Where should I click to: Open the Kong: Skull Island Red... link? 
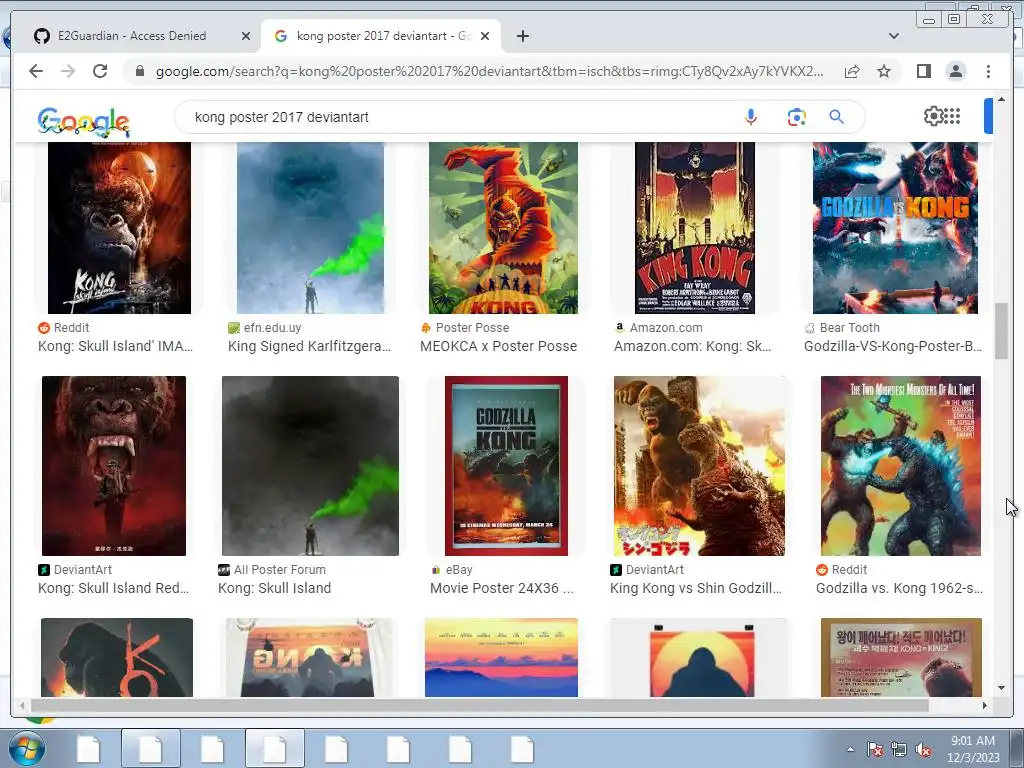pyautogui.click(x=113, y=588)
